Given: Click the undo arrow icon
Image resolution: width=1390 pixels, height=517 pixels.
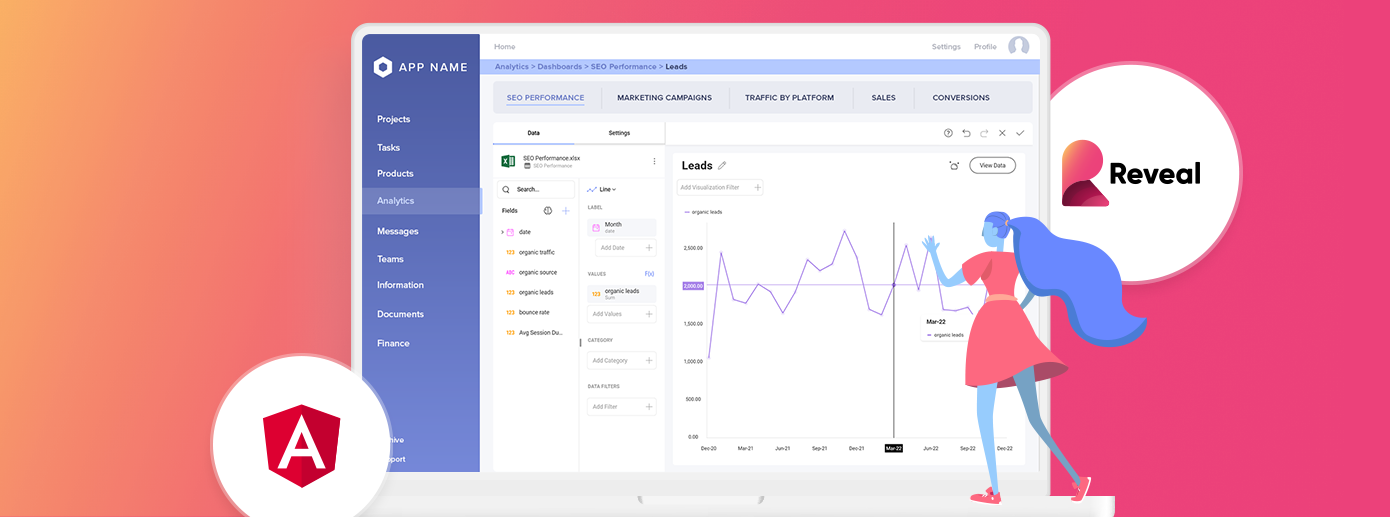Looking at the screenshot, I should click(966, 133).
